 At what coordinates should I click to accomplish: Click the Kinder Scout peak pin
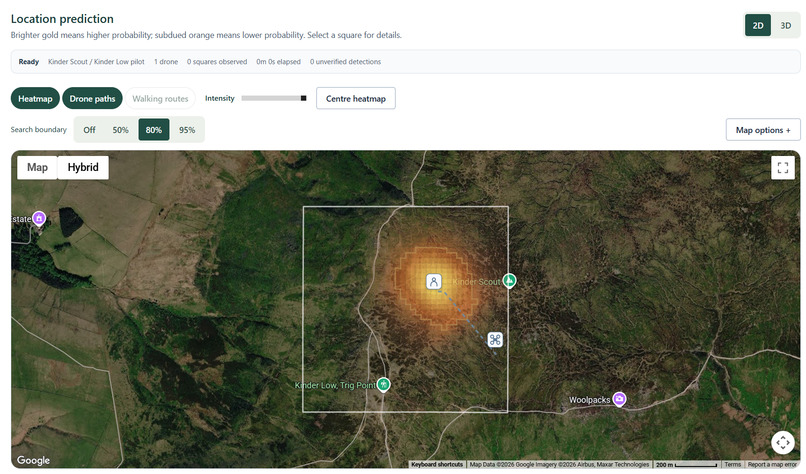(509, 281)
